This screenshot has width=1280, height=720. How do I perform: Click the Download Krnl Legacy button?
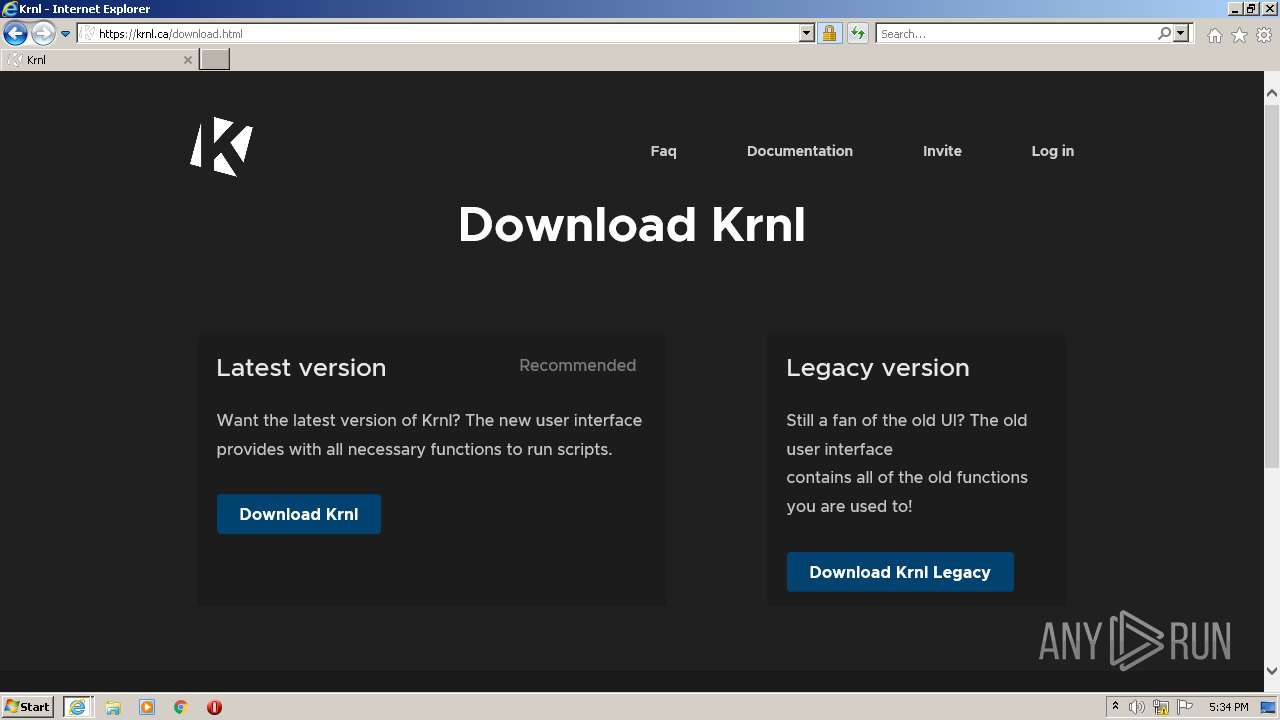click(x=900, y=572)
